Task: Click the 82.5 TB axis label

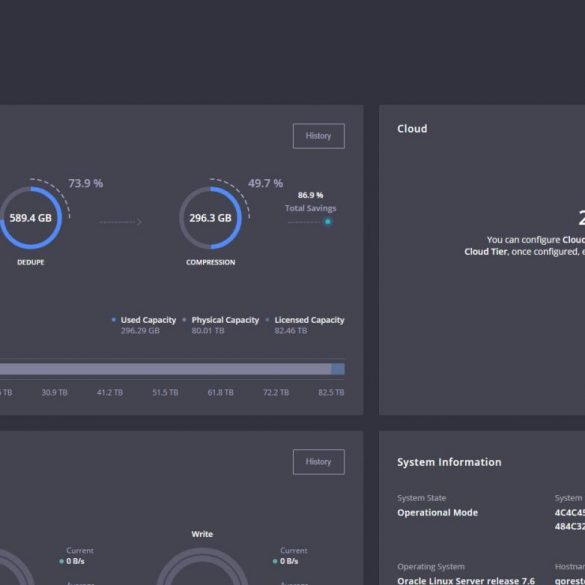Action: click(331, 392)
